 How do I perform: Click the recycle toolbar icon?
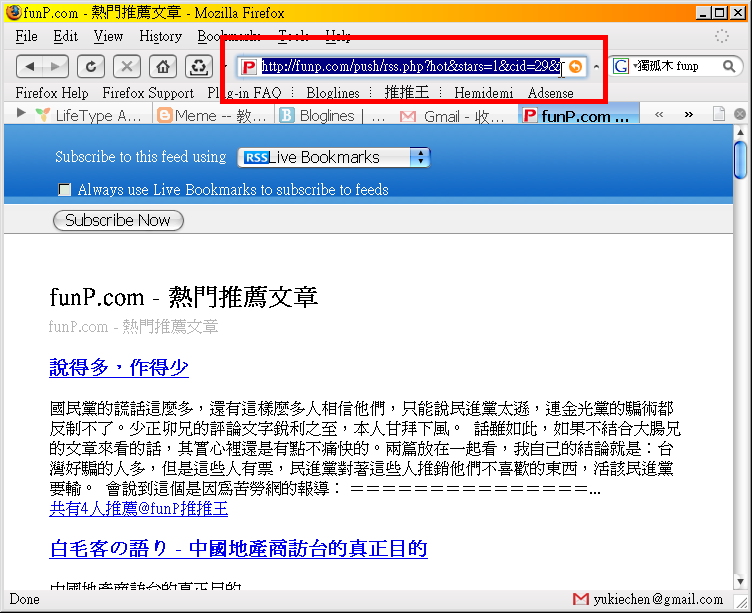coord(199,66)
